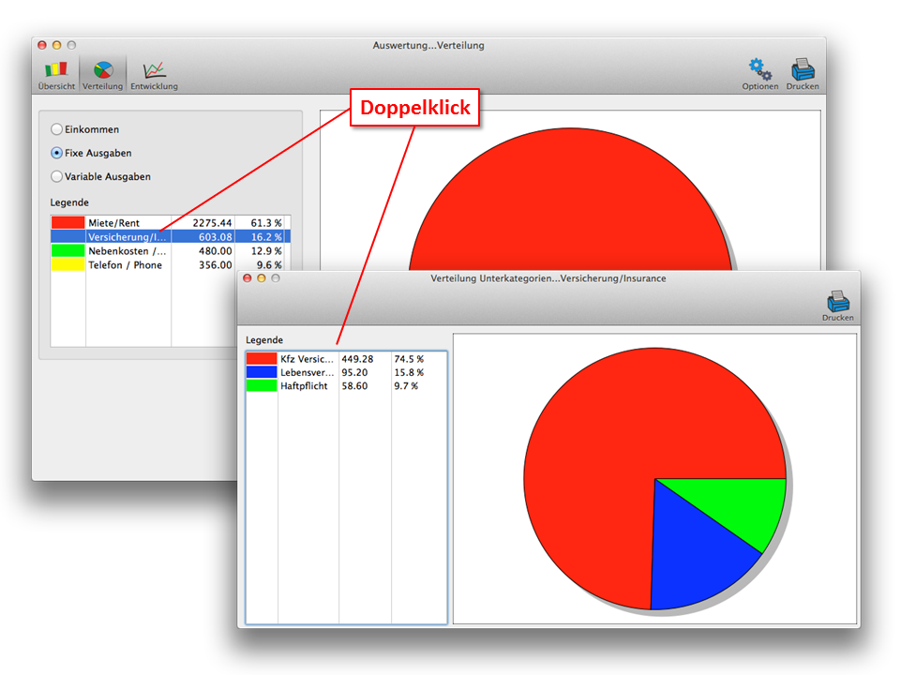This screenshot has width=900, height=675.
Task: Click the red Miete/Rent color swatch
Action: click(x=68, y=222)
